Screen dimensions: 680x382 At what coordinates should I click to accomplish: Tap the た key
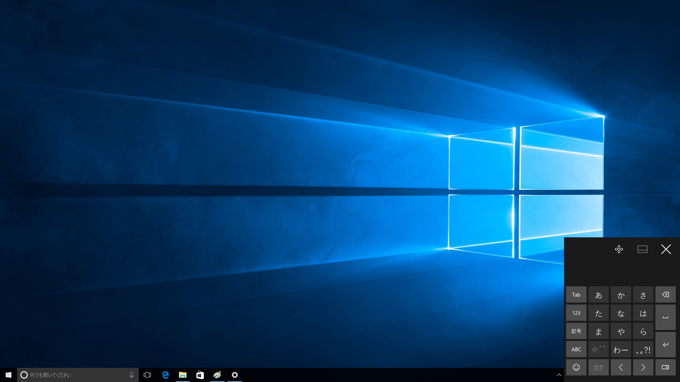coord(598,313)
